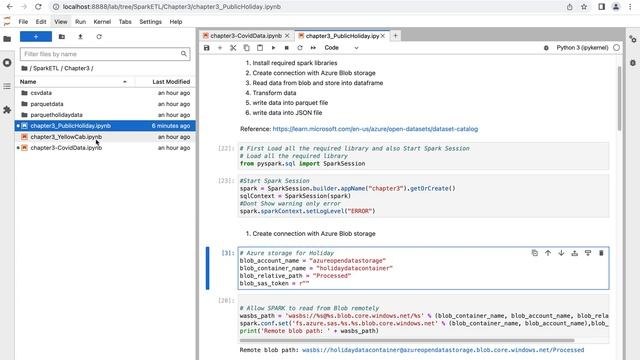Select chapter3_YellowCab.ipynb file
Viewport: 640px width, 360px height.
pos(105,137)
